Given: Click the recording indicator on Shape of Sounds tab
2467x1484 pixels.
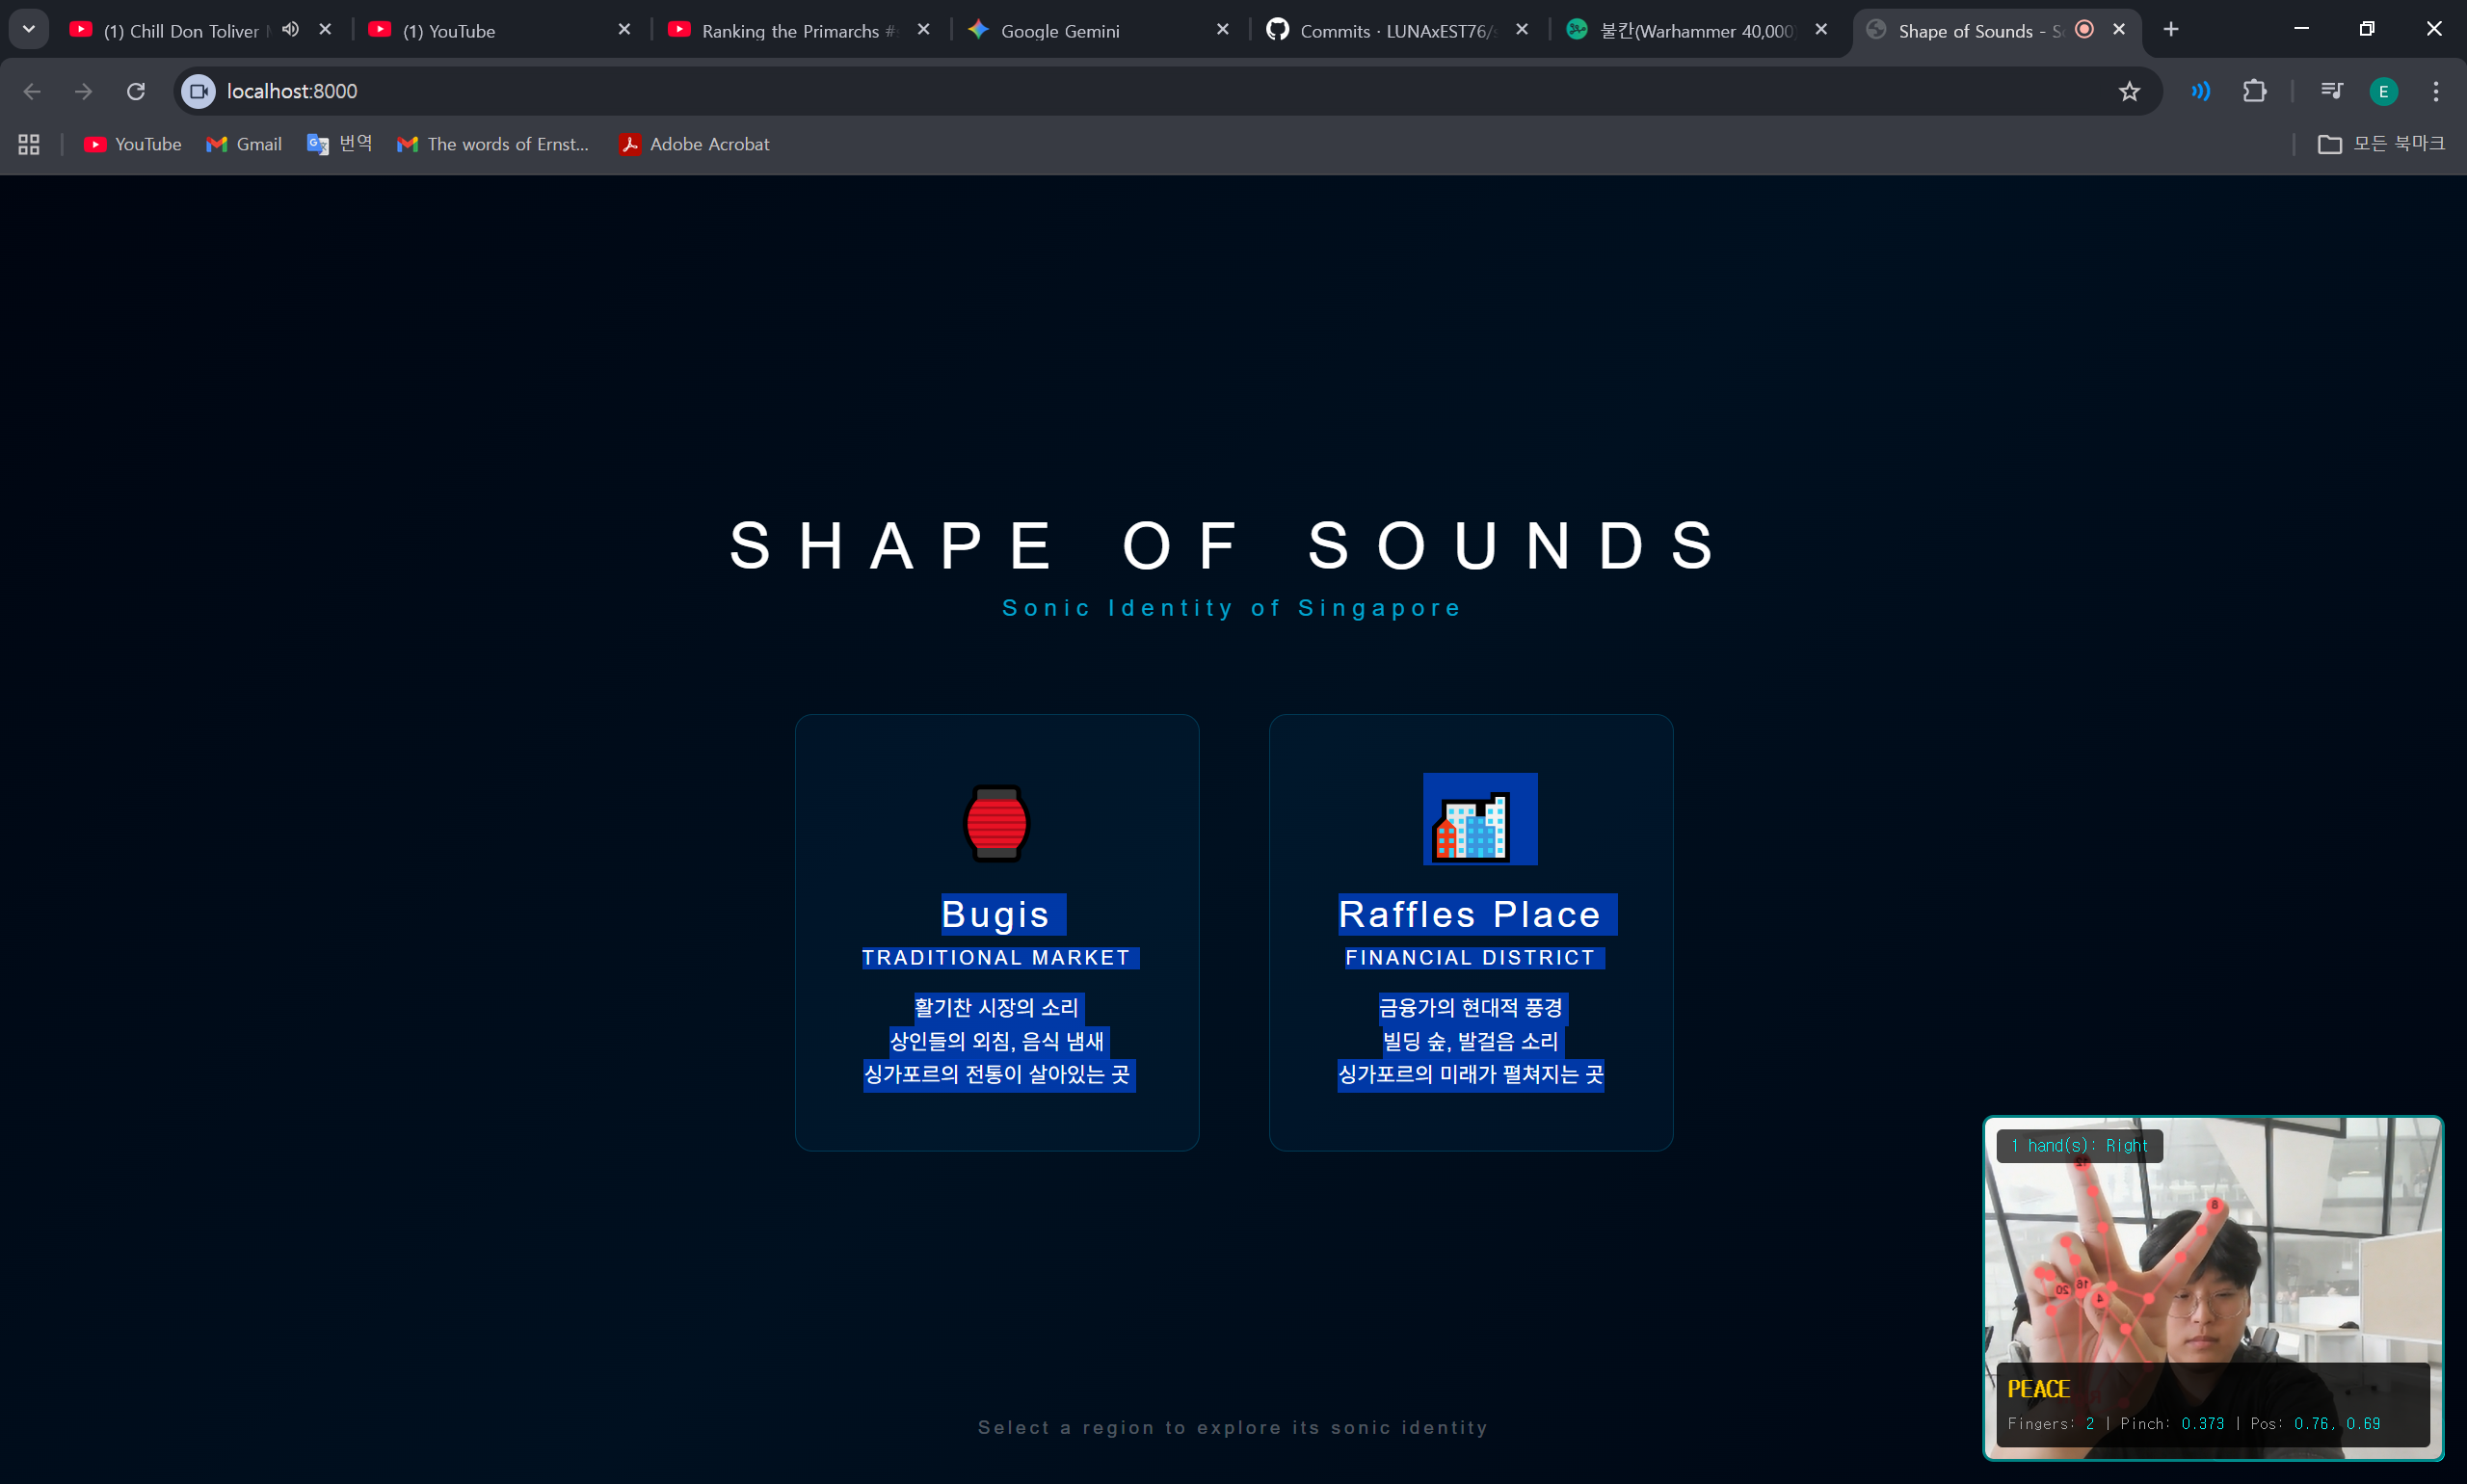Looking at the screenshot, I should (x=2084, y=30).
